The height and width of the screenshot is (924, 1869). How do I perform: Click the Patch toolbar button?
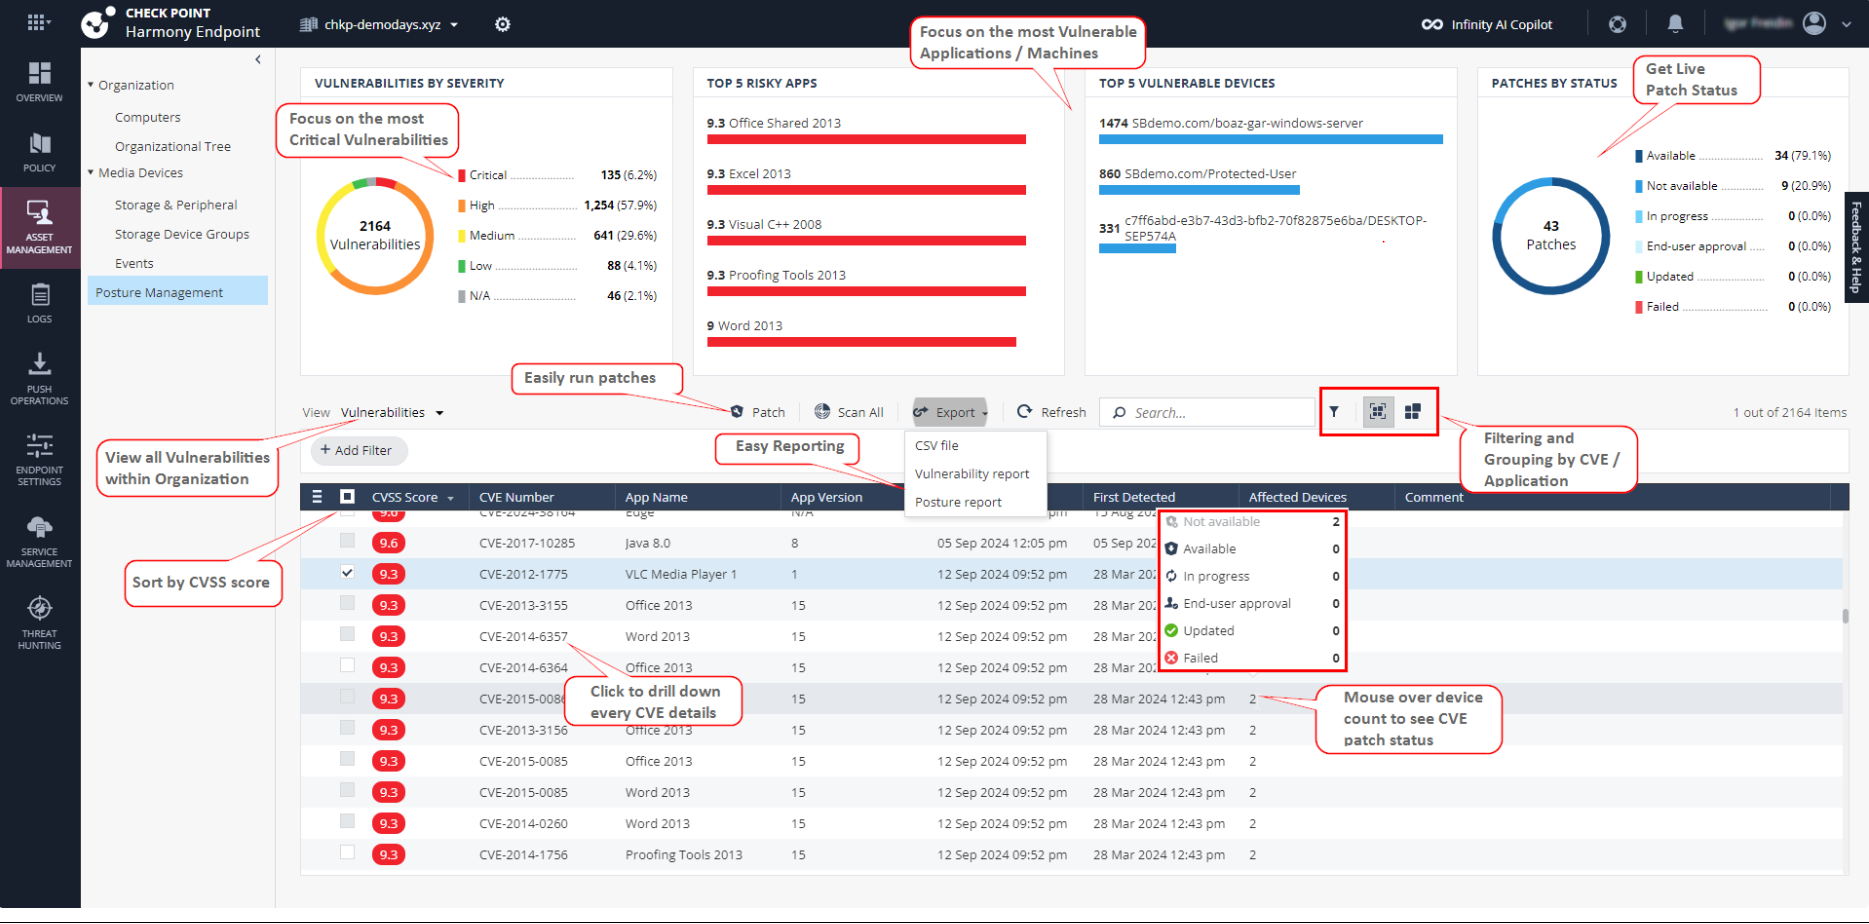point(758,412)
